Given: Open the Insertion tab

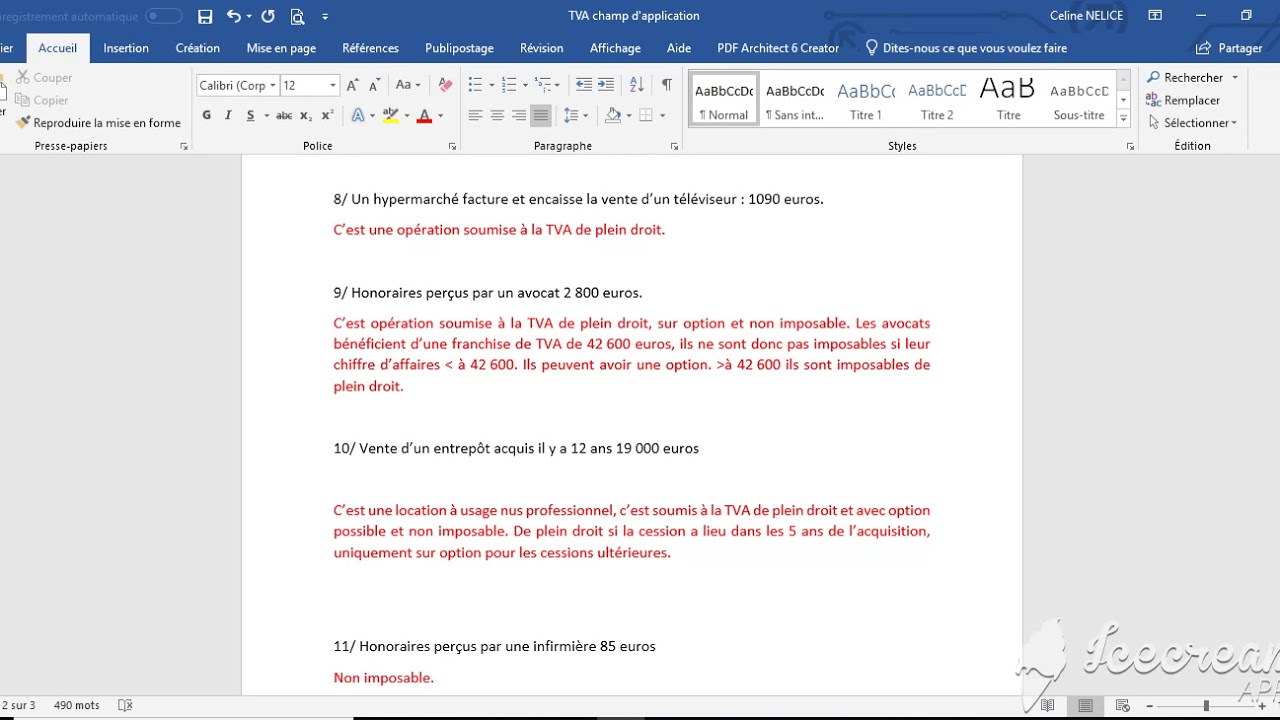Looking at the screenshot, I should [126, 48].
